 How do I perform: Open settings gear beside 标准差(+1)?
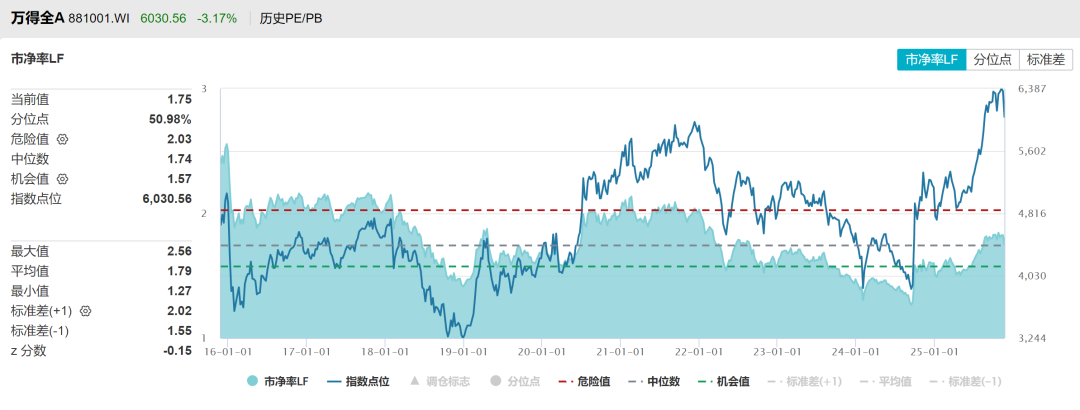(x=86, y=311)
